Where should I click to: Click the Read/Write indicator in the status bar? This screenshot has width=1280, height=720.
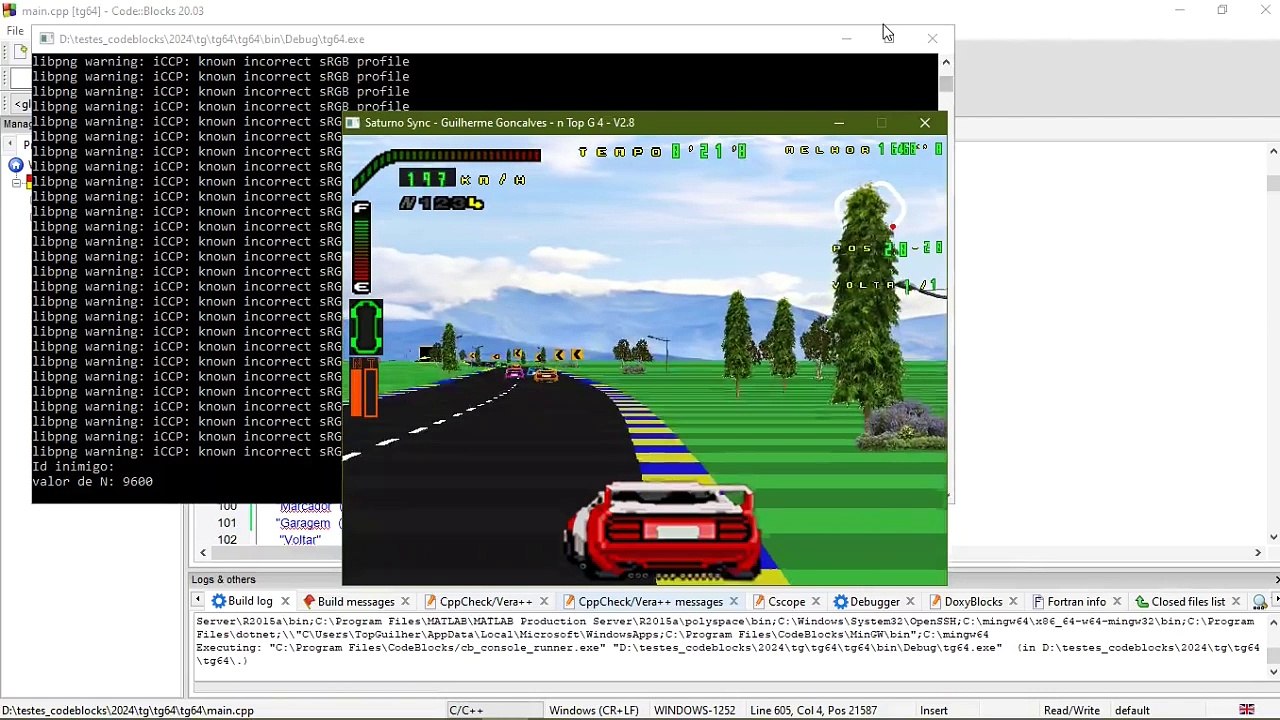1071,710
